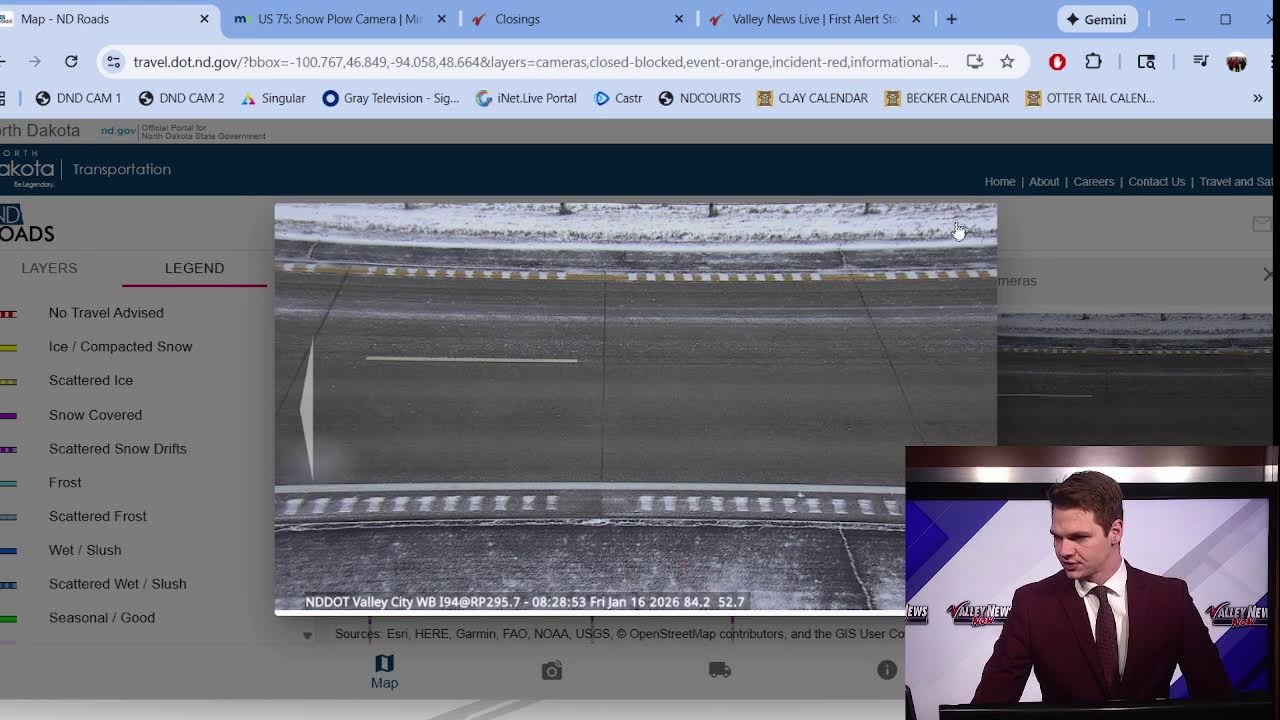Open the media controls toolbar icon

pos(1201,62)
